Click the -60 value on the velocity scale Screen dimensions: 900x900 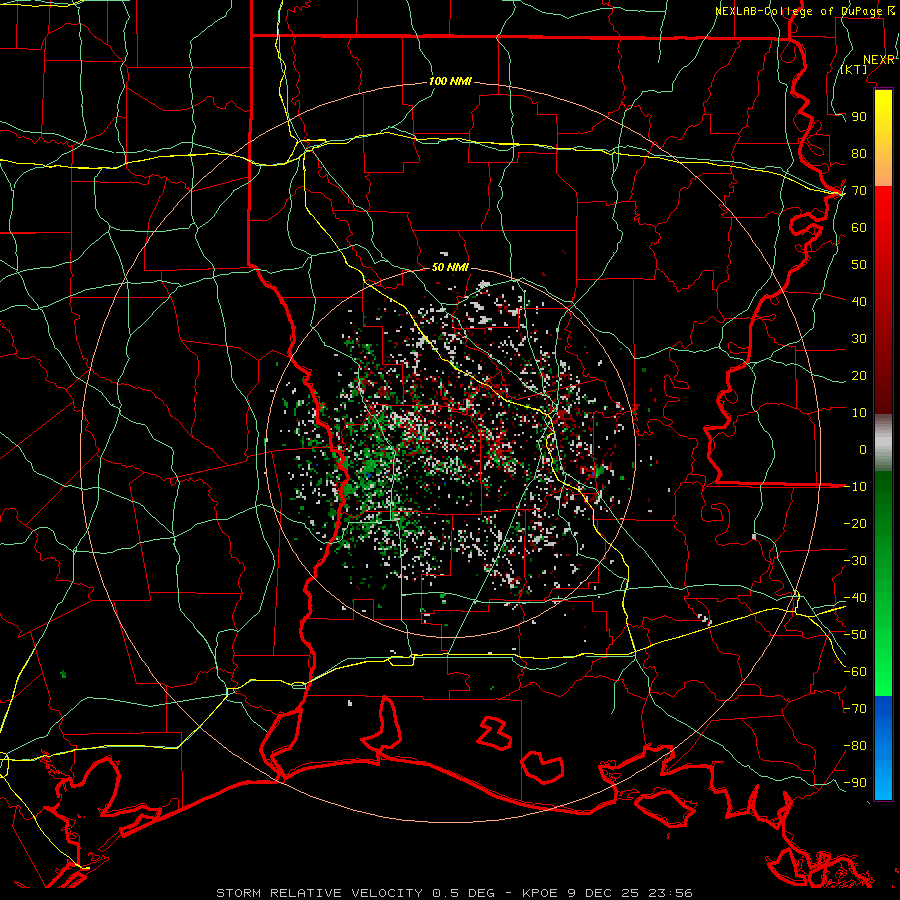[x=855, y=672]
